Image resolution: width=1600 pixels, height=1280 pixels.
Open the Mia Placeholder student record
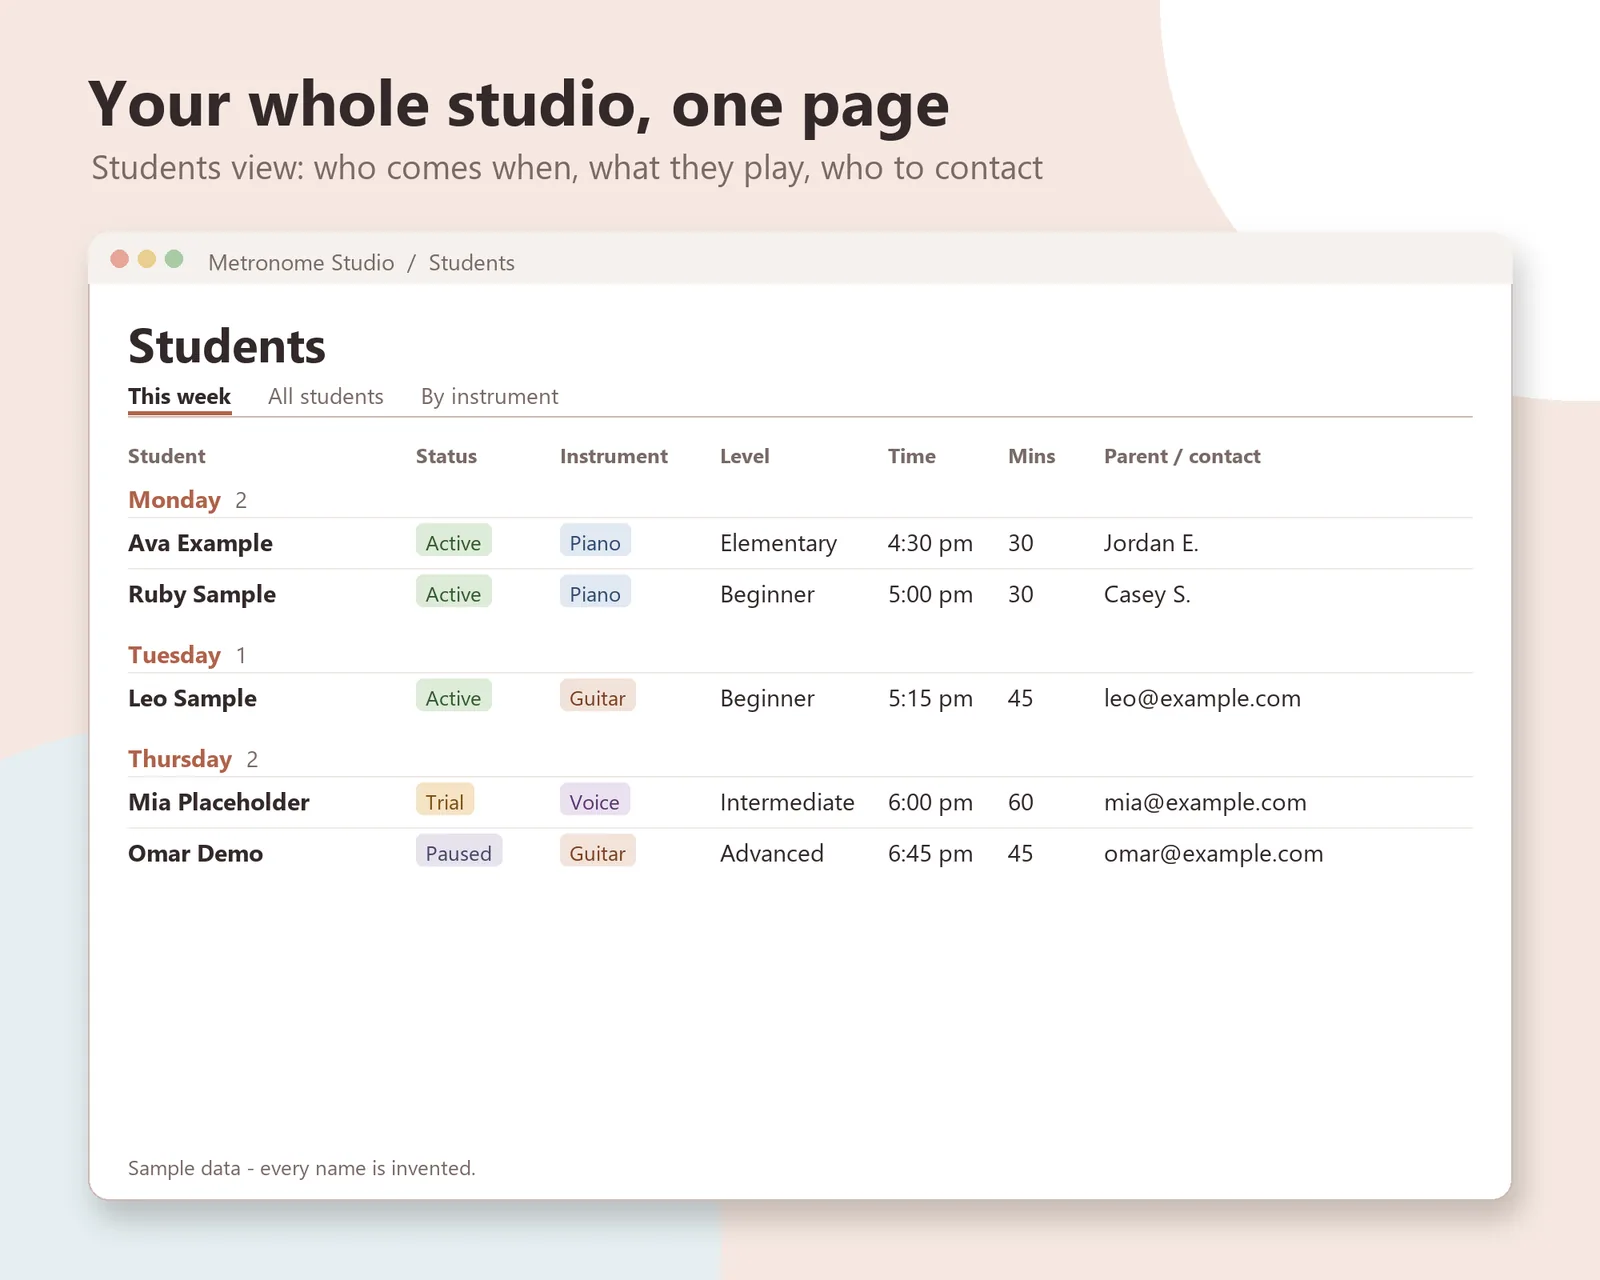pyautogui.click(x=219, y=802)
